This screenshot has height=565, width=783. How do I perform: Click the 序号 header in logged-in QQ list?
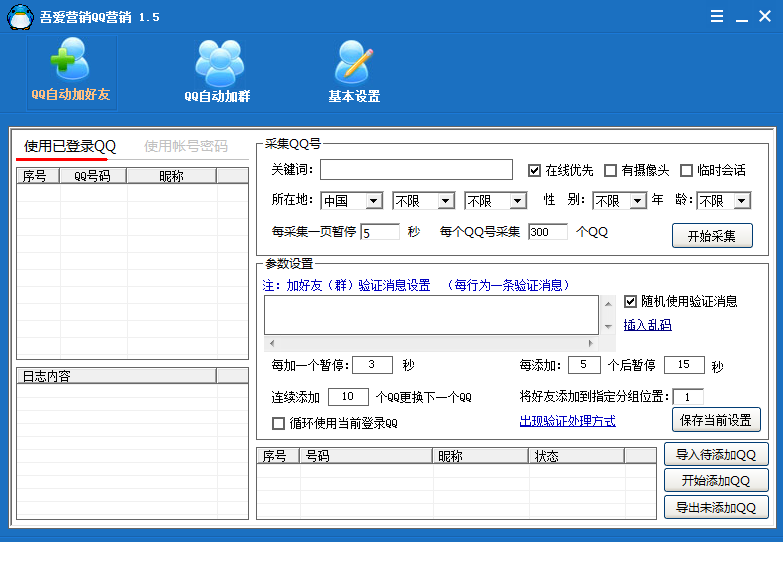click(x=38, y=176)
